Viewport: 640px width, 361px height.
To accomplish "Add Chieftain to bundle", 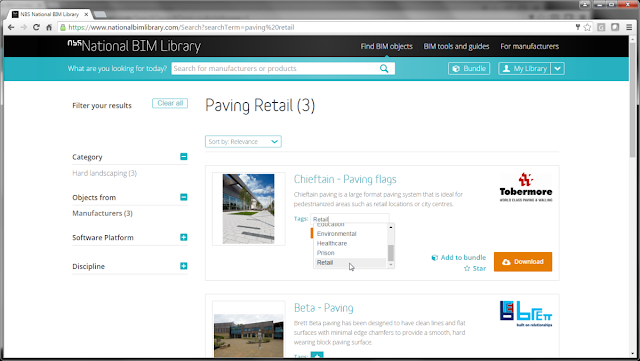I will pos(459,258).
